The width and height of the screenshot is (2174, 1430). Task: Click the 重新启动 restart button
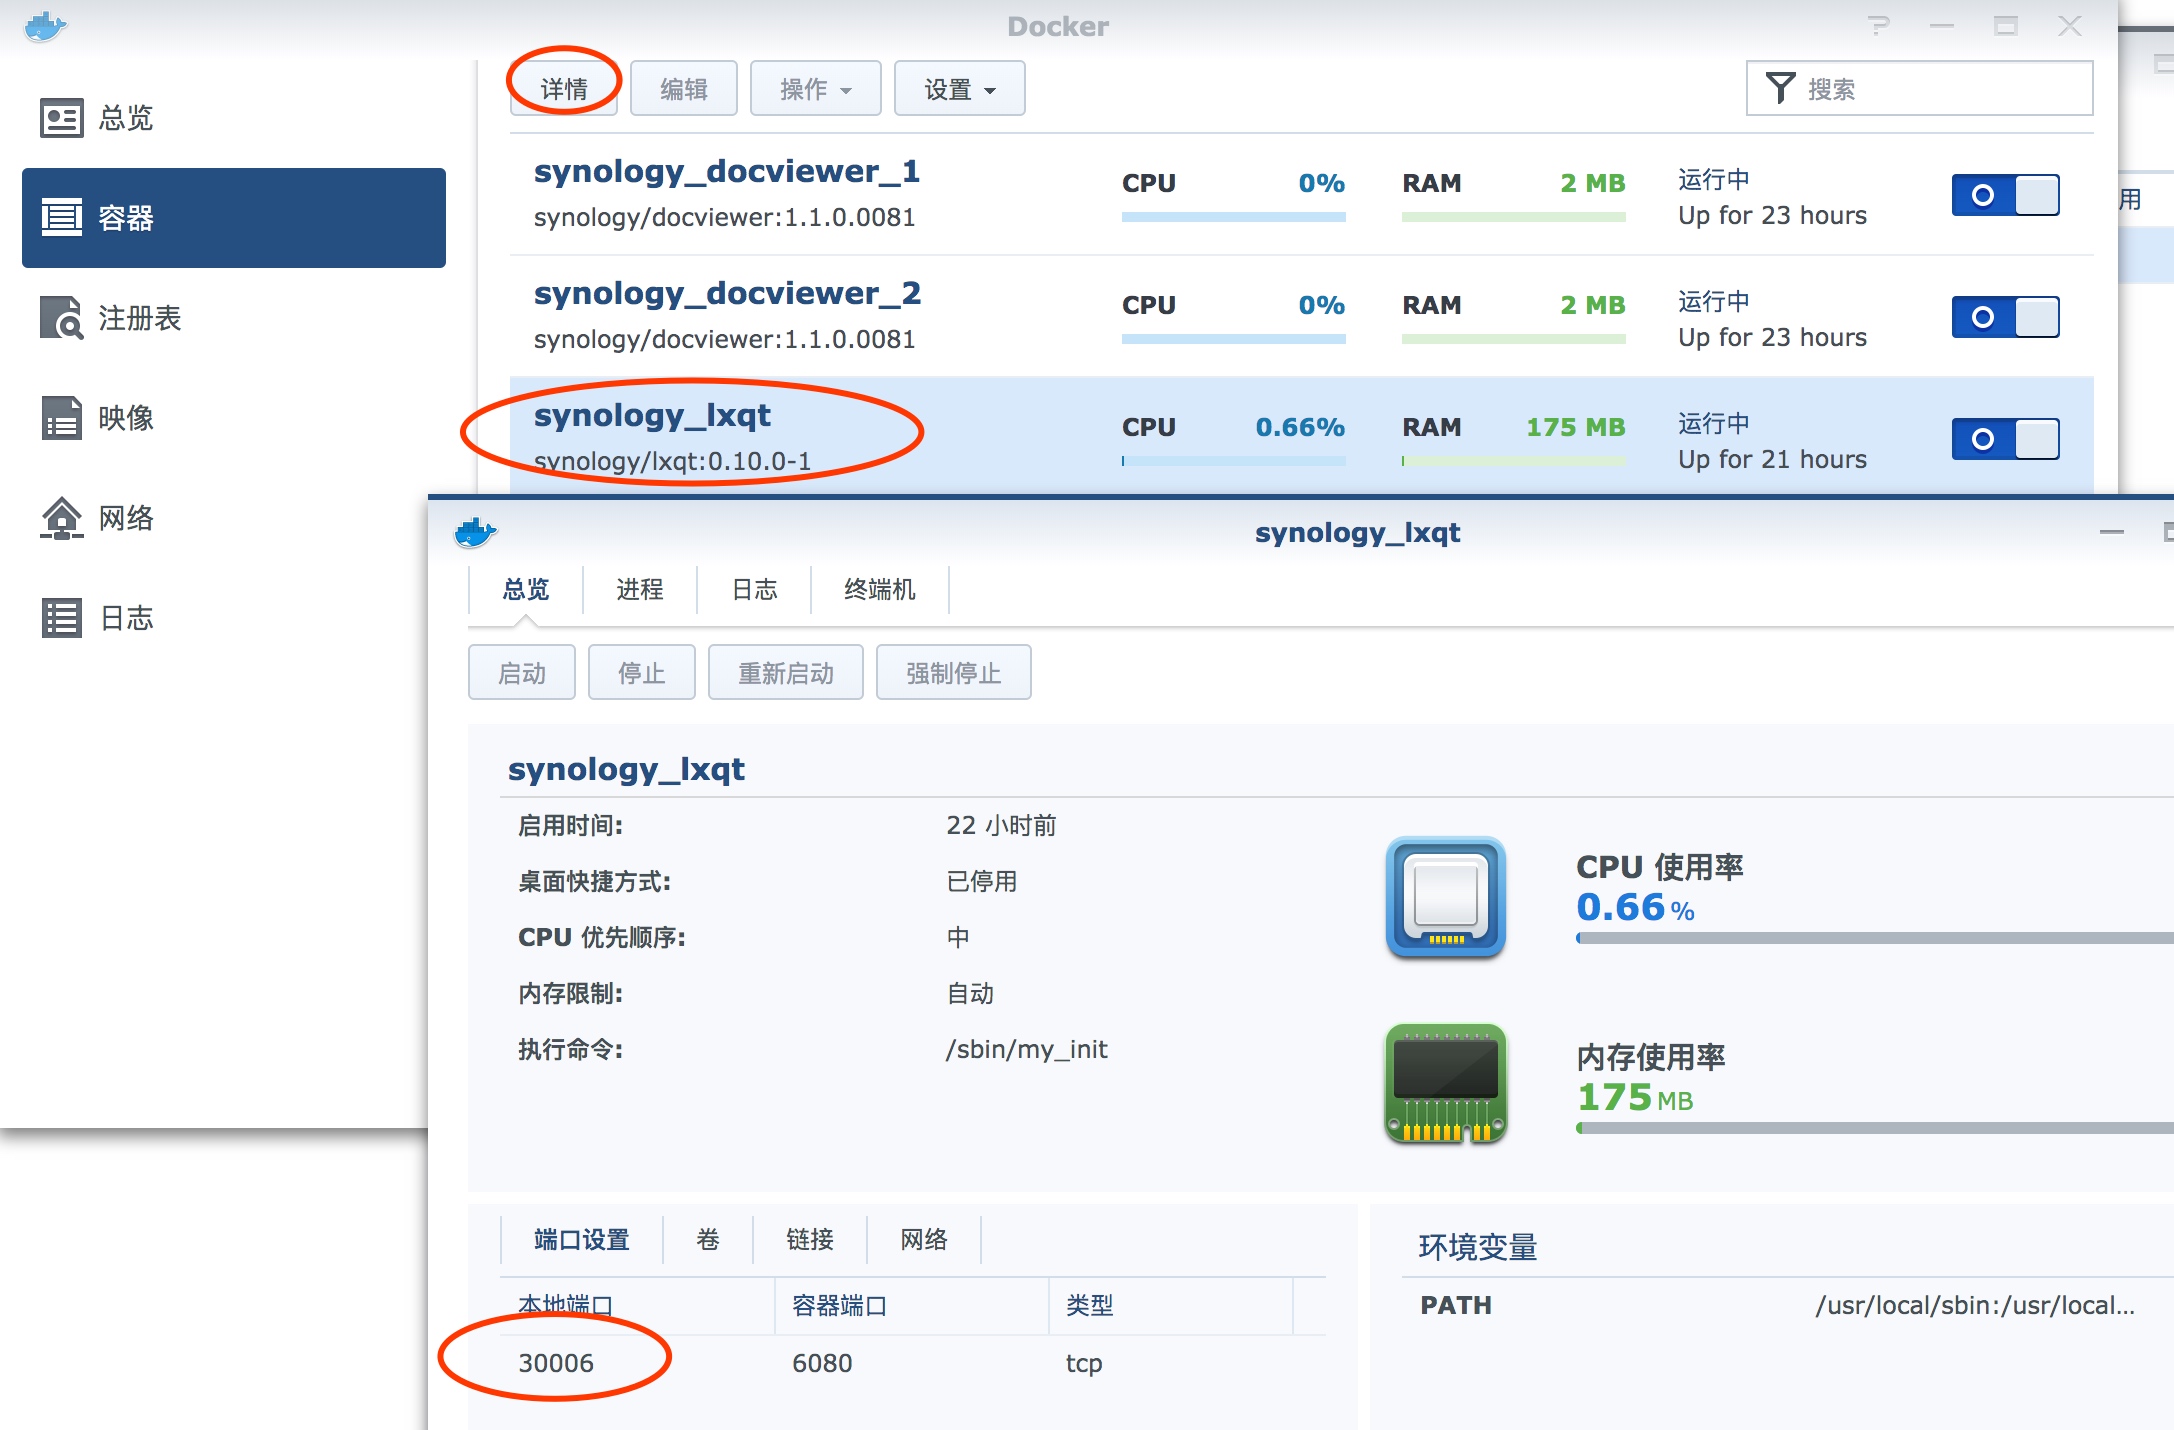[786, 673]
